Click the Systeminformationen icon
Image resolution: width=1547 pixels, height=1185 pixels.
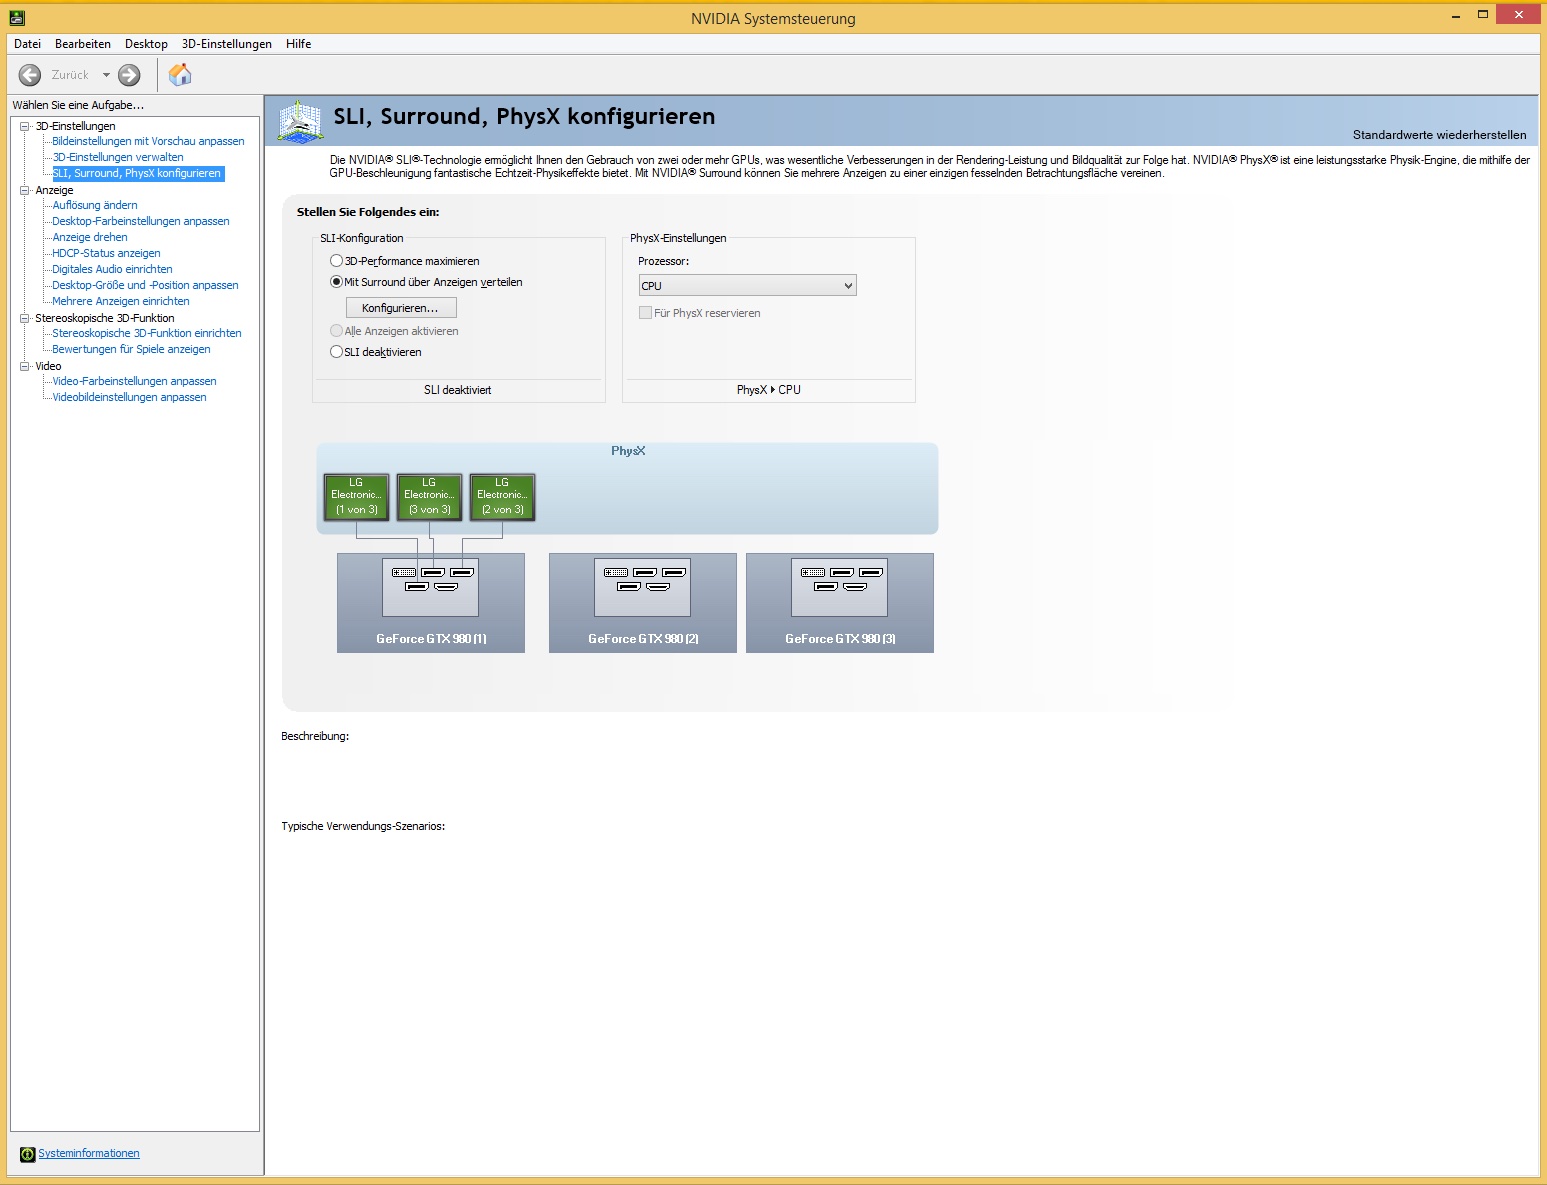tap(27, 1154)
